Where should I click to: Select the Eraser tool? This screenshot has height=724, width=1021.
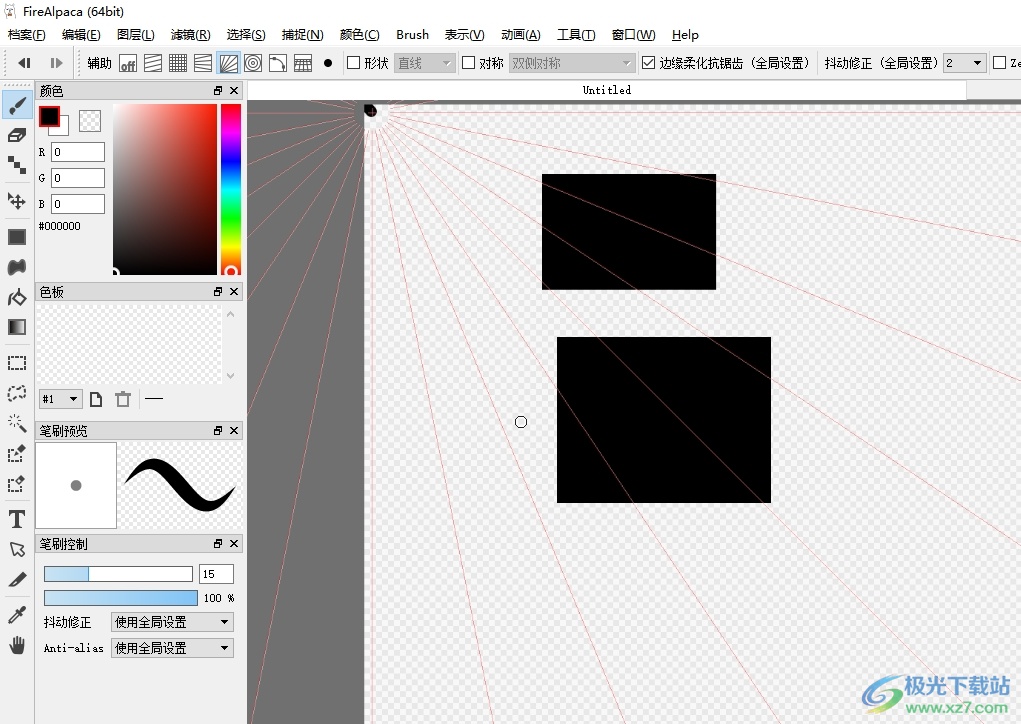pyautogui.click(x=17, y=135)
